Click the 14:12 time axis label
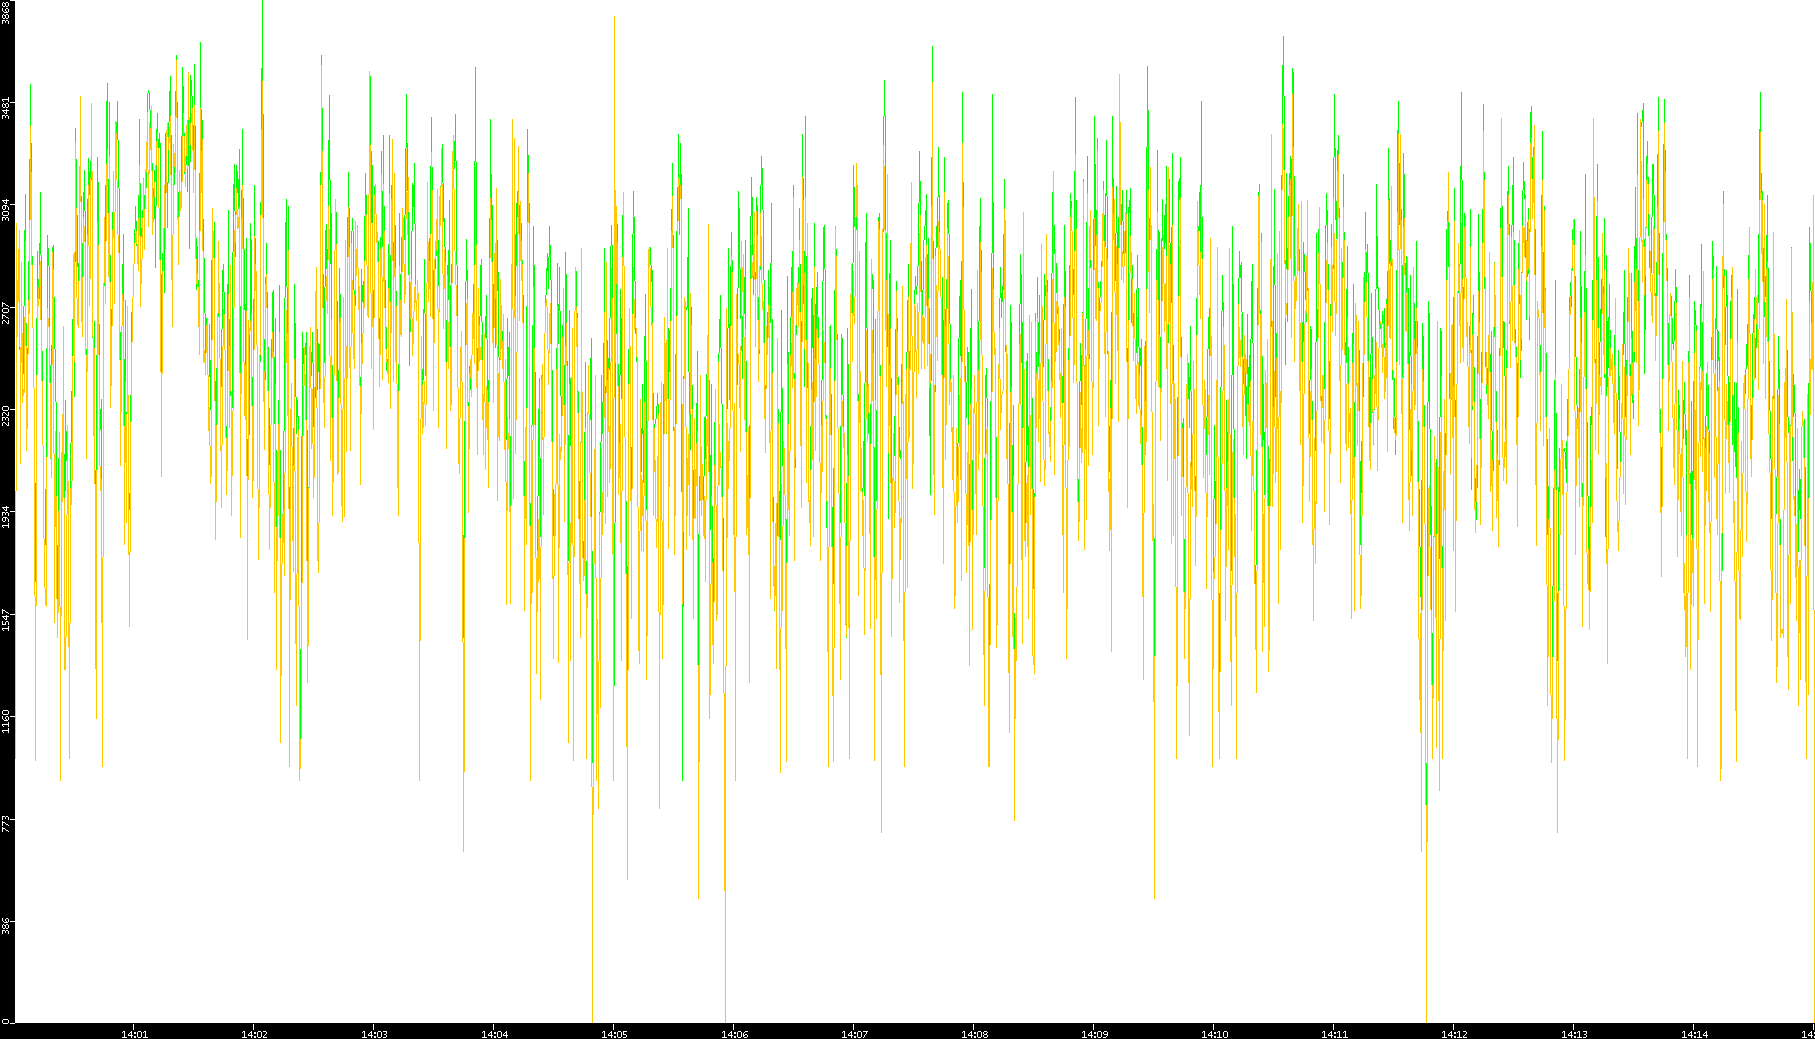 1454,1034
